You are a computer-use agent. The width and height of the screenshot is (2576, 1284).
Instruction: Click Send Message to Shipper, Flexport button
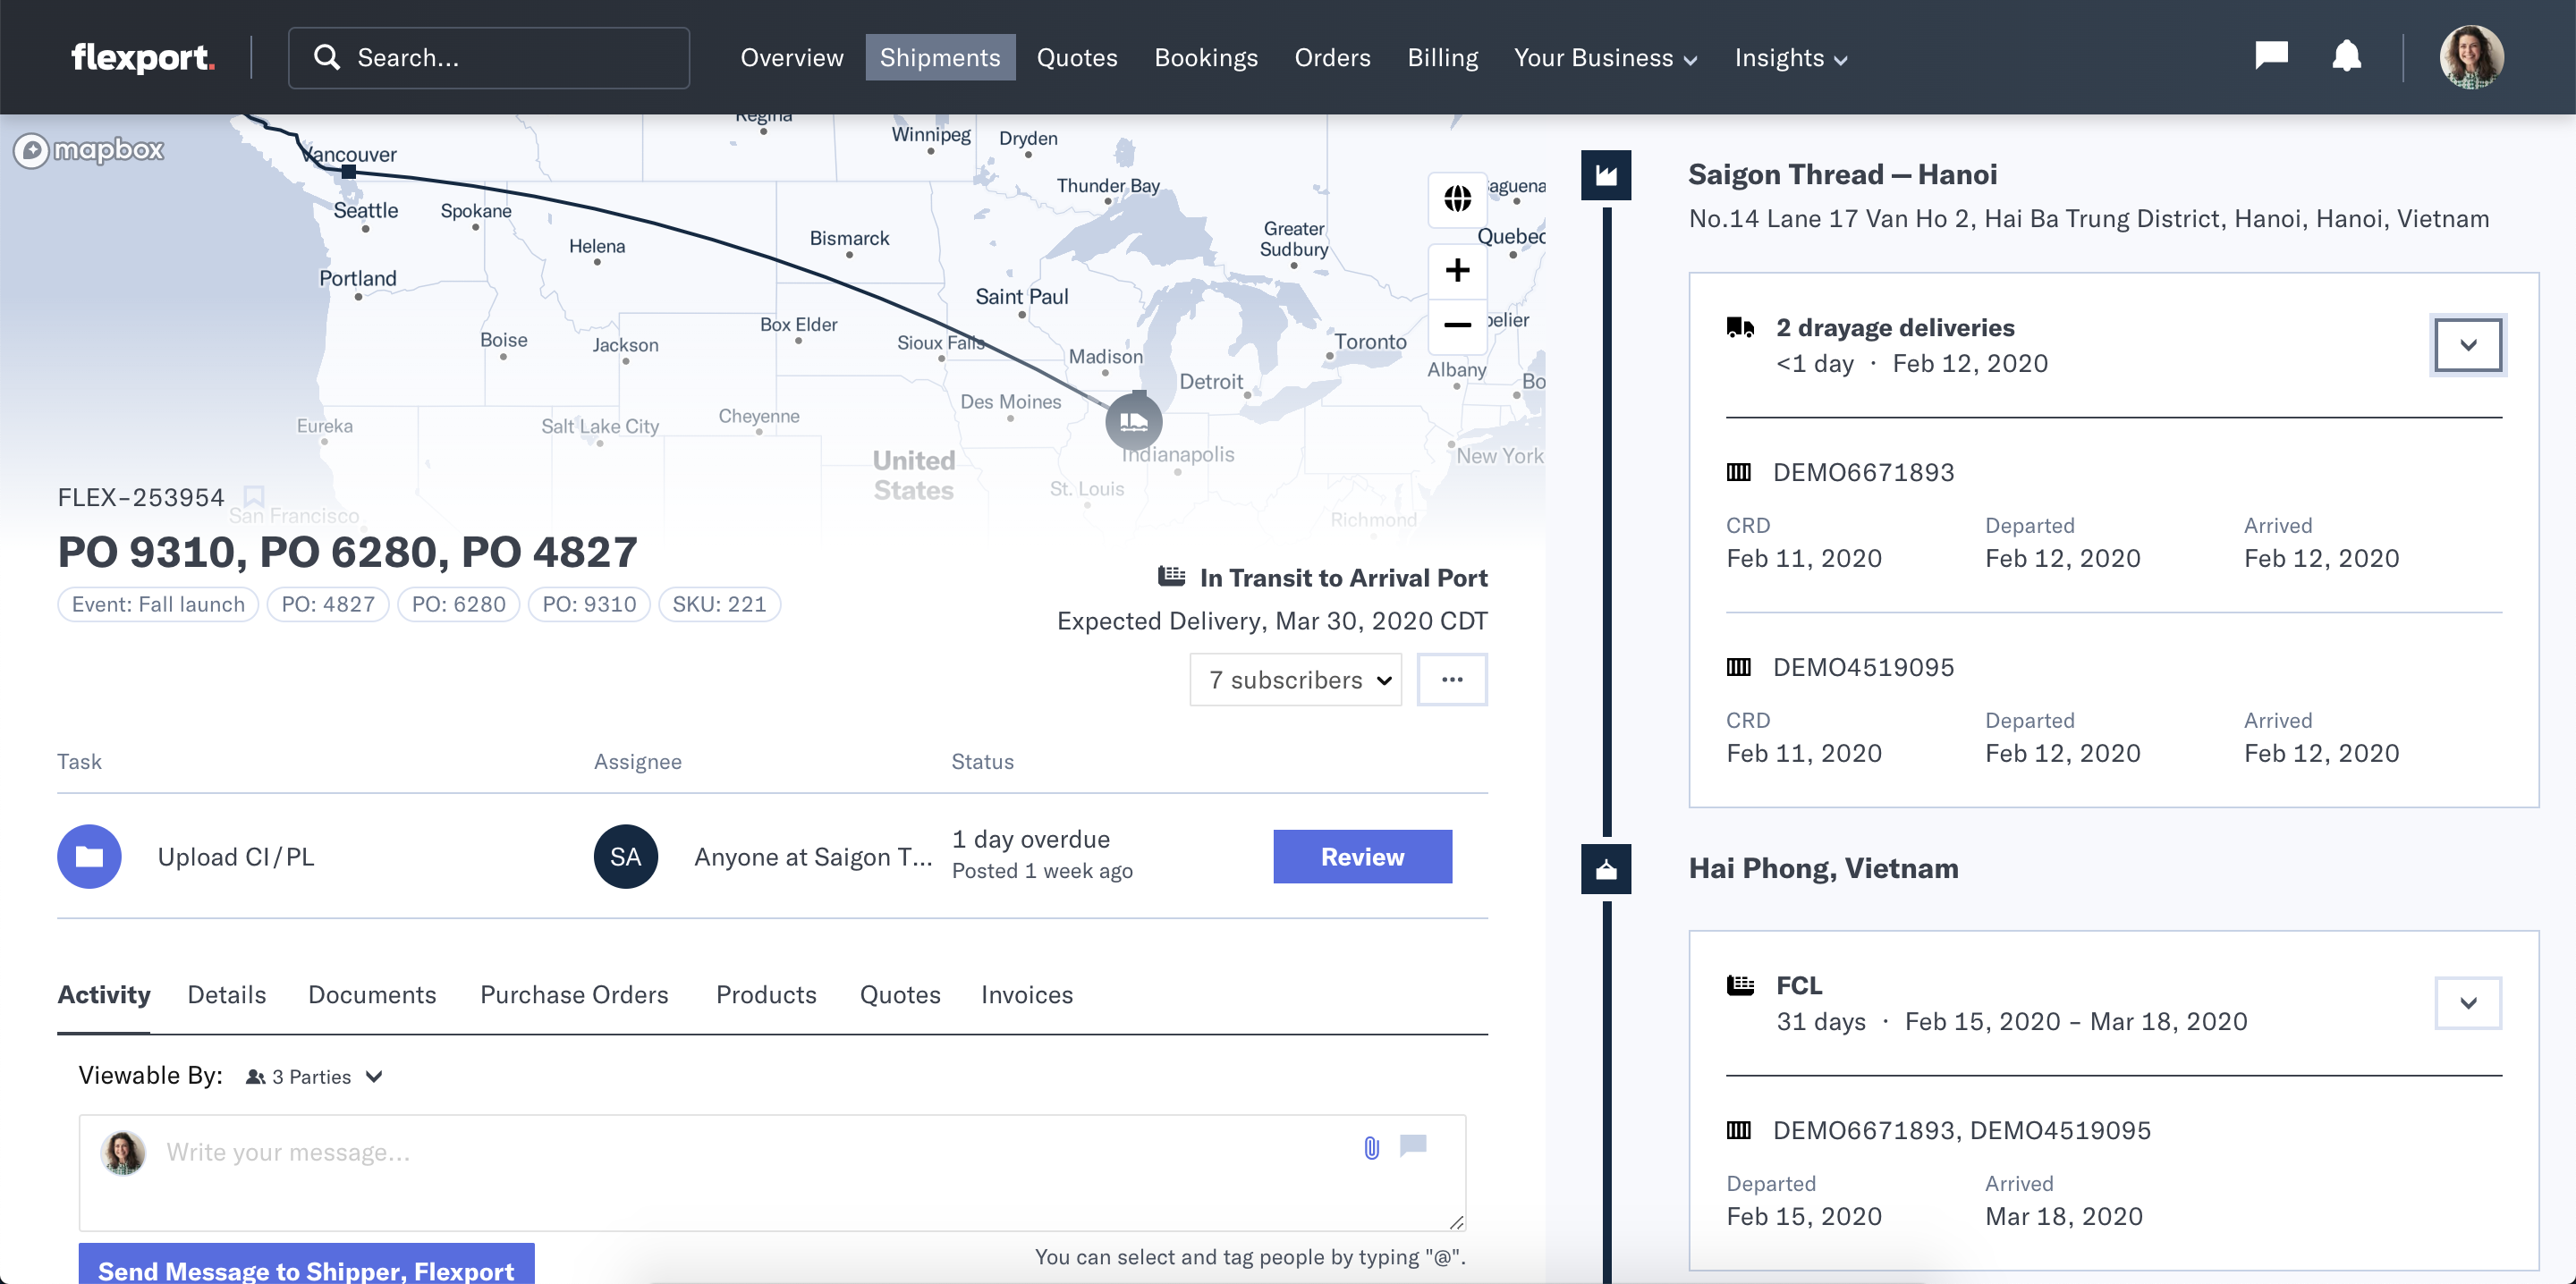[306, 1268]
